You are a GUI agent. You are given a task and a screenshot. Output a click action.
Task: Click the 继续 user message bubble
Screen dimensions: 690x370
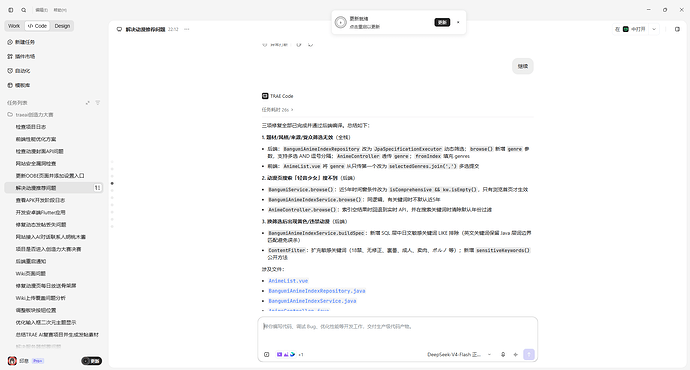tap(523, 66)
